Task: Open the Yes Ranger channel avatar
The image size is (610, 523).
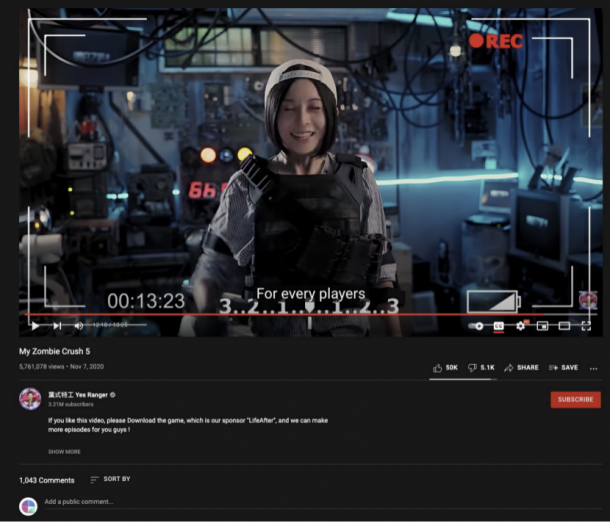Action: click(x=30, y=399)
